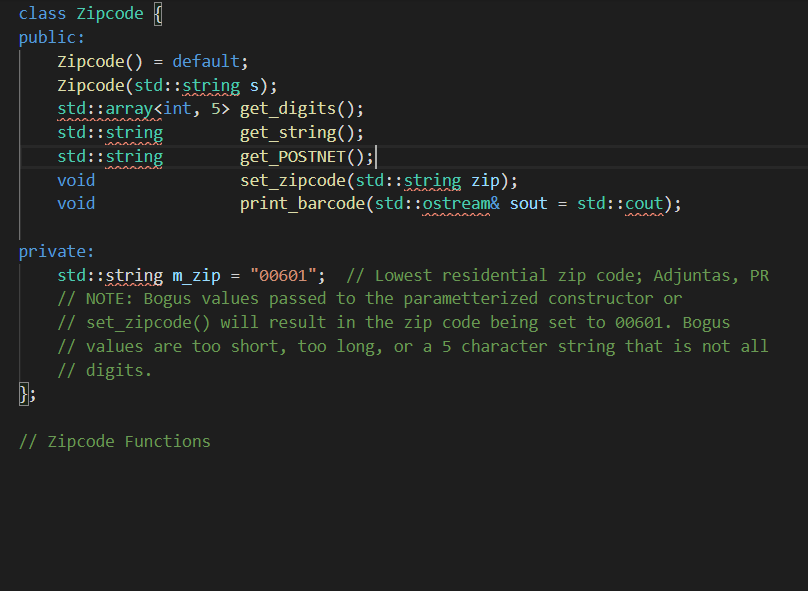Viewport: 808px width, 591px height.
Task: Click the 'NOTE: Bogus values' comment line
Action: click(x=370, y=299)
